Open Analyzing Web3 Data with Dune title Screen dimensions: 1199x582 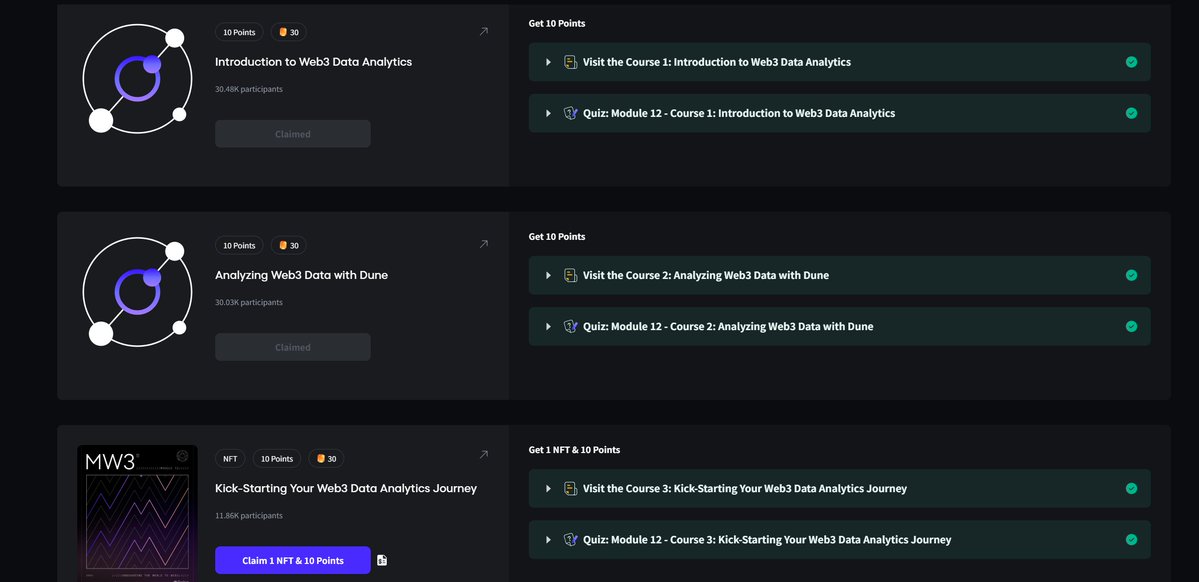coord(301,275)
